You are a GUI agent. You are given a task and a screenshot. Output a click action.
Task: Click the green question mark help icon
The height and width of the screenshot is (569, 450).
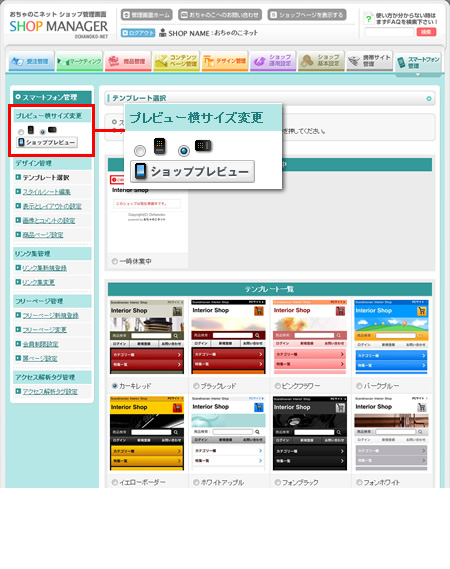[x=369, y=19]
